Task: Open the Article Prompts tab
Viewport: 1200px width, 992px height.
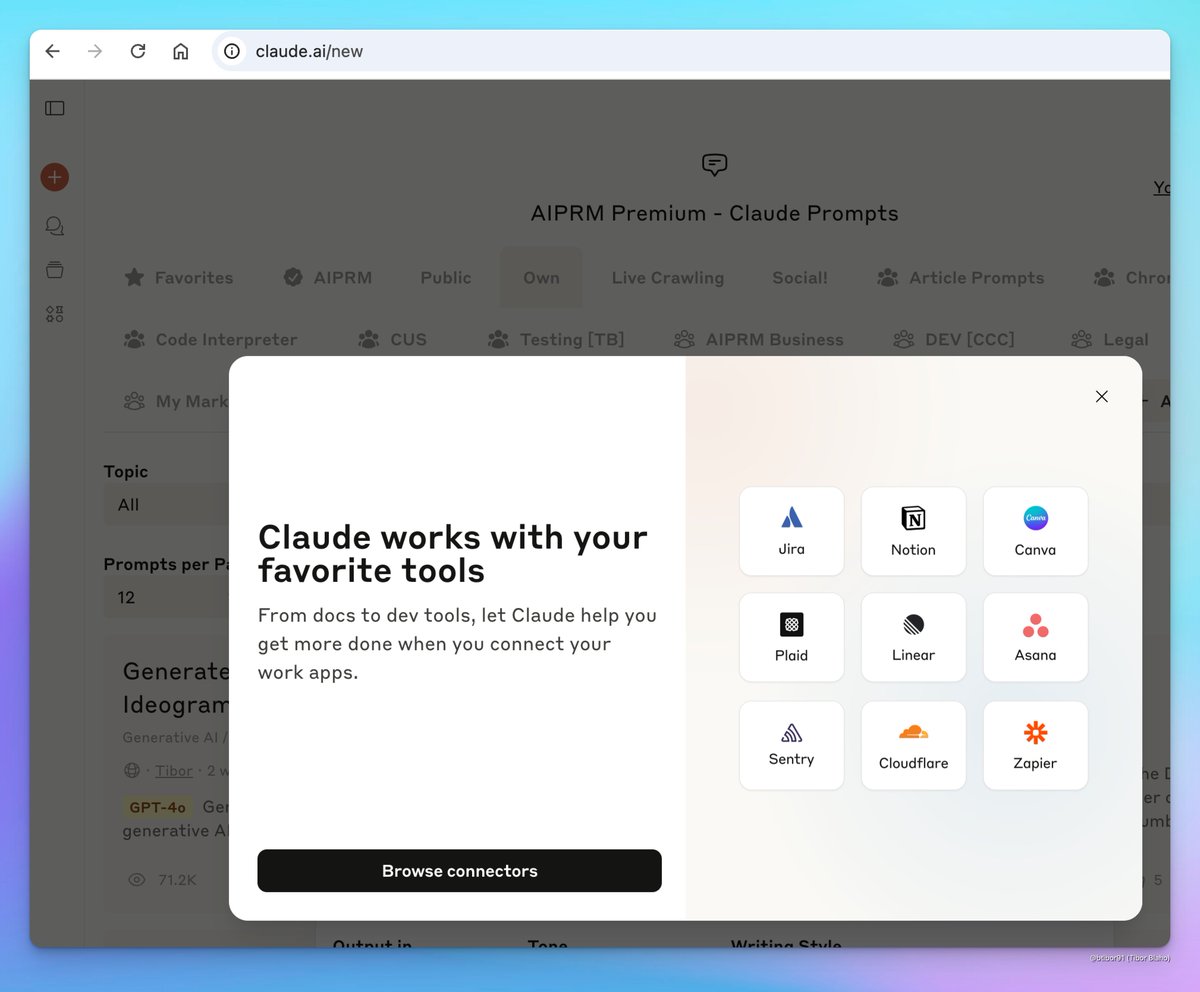Action: 960,278
